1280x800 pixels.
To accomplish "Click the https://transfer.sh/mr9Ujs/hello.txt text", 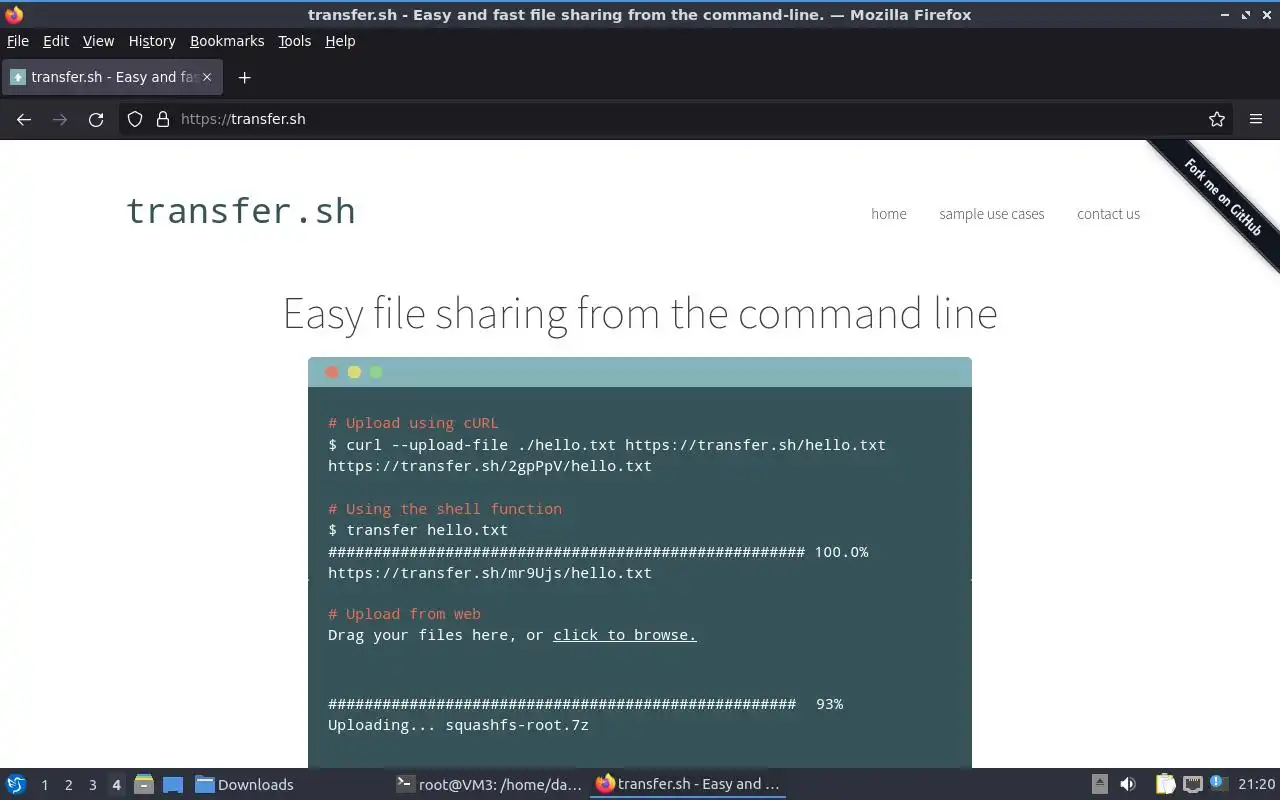I will click(490, 573).
